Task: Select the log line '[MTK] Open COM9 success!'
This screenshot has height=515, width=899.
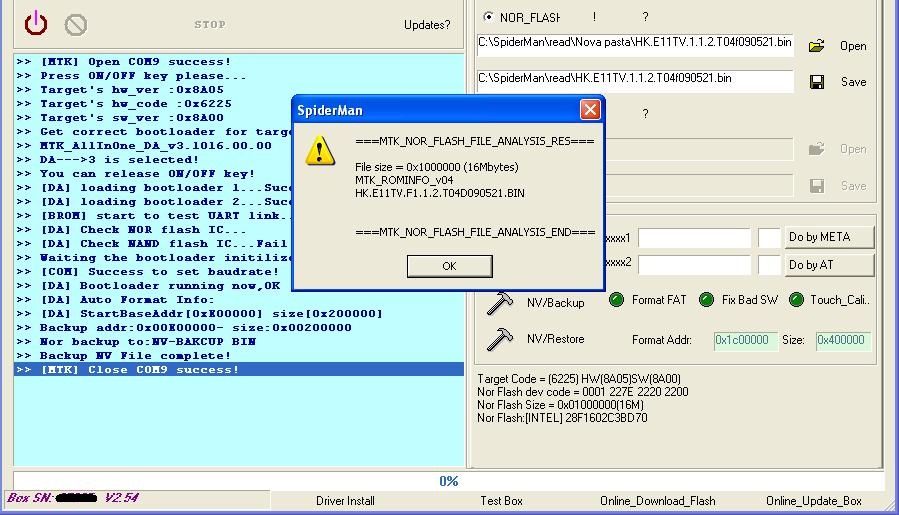Action: (239, 61)
